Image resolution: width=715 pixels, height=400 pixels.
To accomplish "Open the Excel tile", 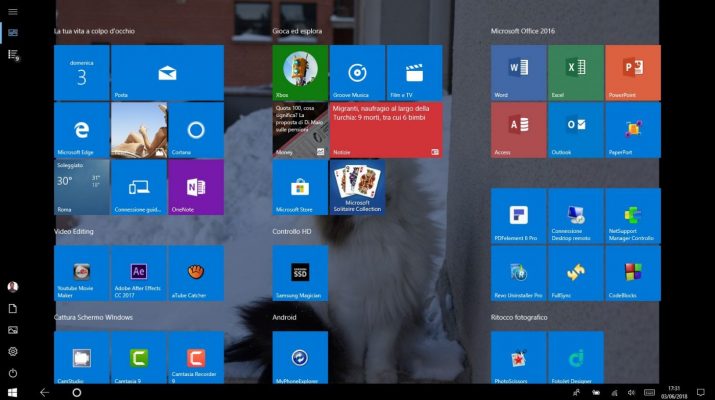I will (x=575, y=73).
